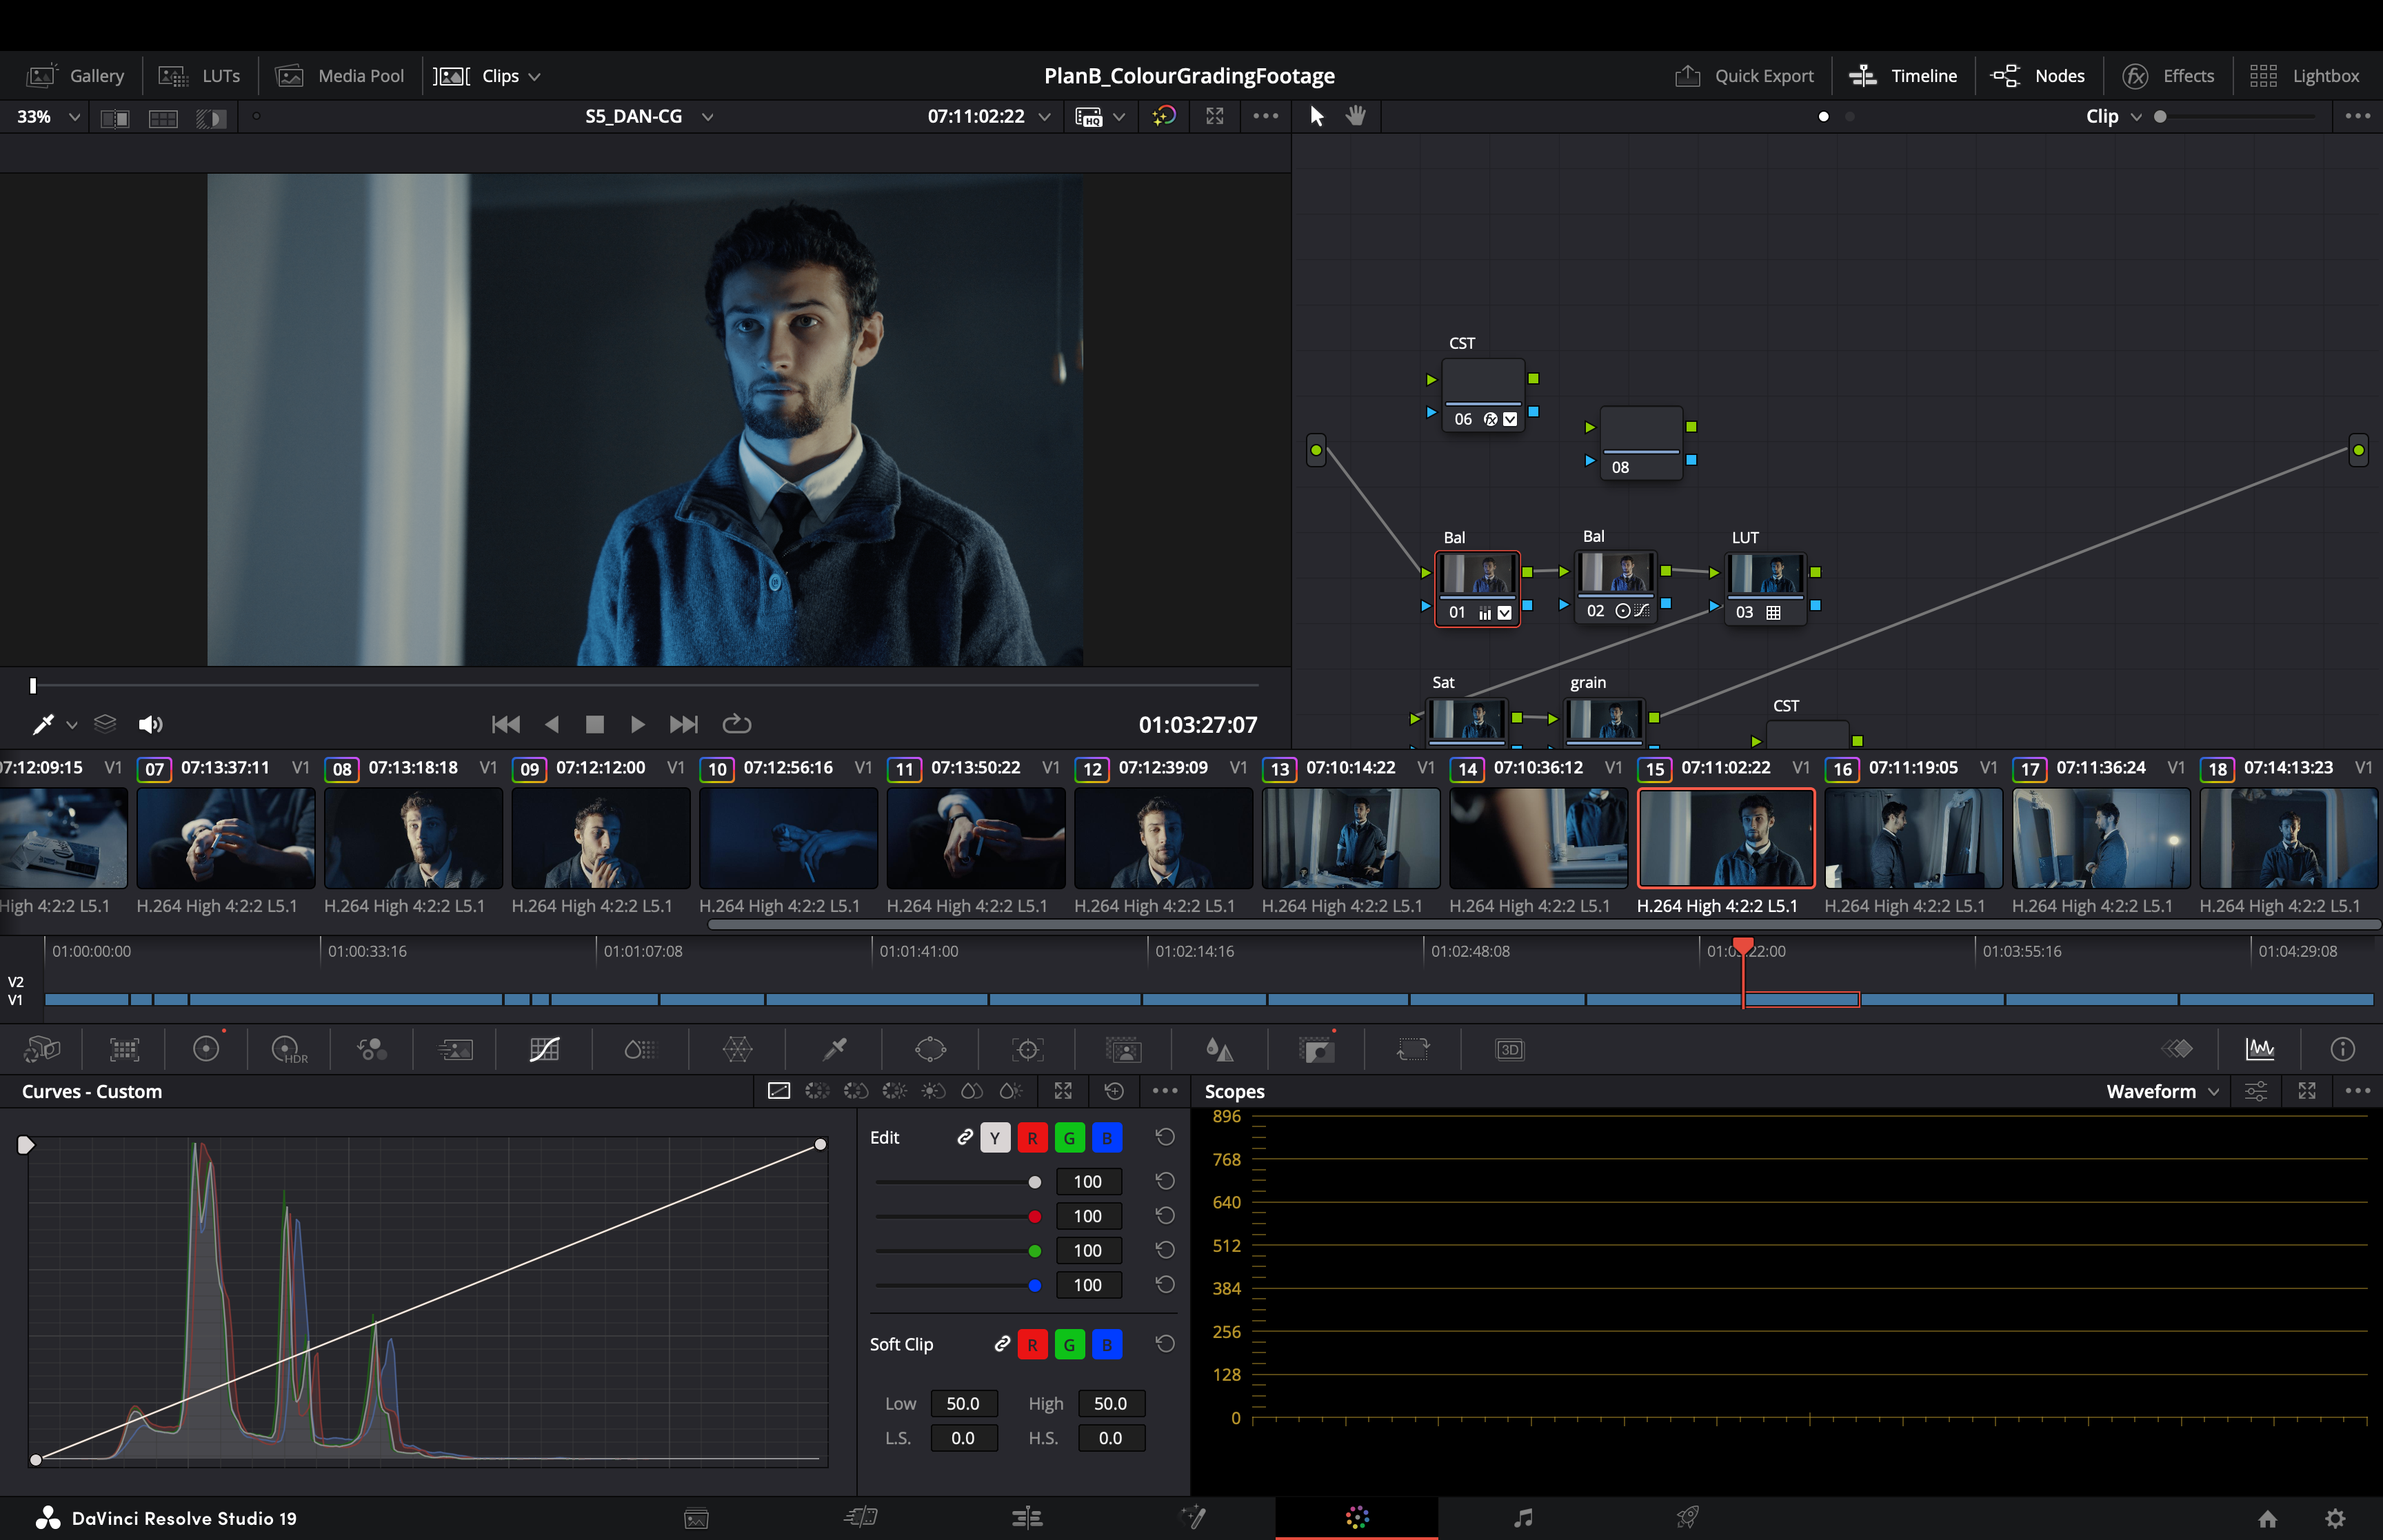Image resolution: width=2383 pixels, height=1540 pixels.
Task: Mute viewer audio with the speaker icon
Action: click(x=150, y=724)
